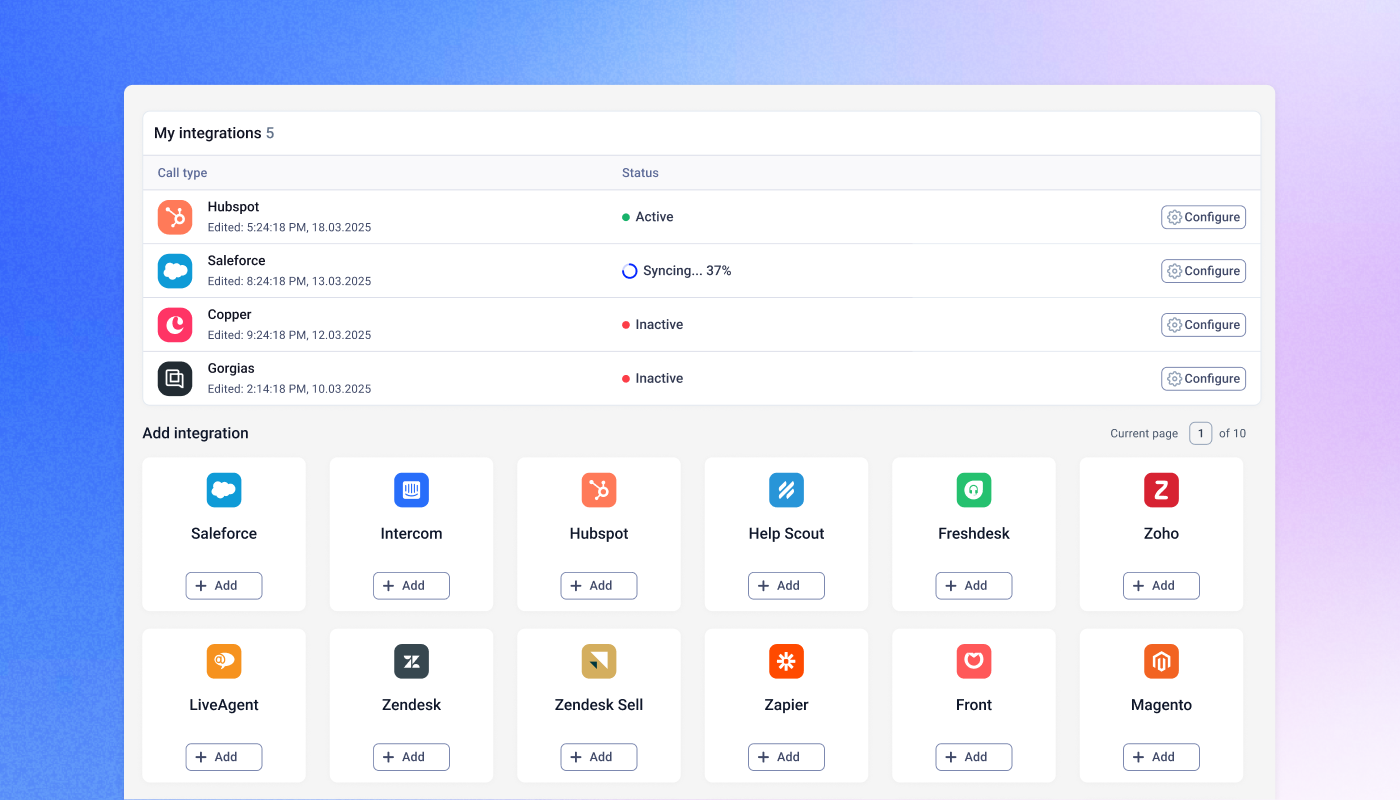Add the Zendesk Sell integration
Image resolution: width=1400 pixels, height=800 pixels.
tap(599, 757)
